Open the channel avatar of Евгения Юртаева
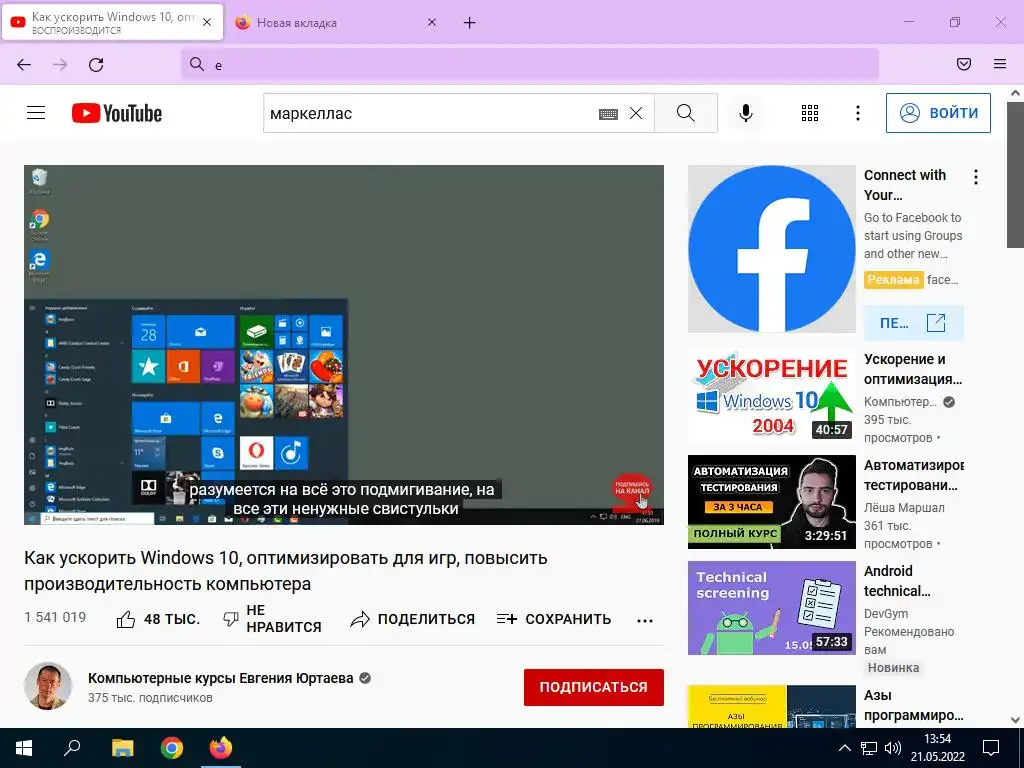 48,686
